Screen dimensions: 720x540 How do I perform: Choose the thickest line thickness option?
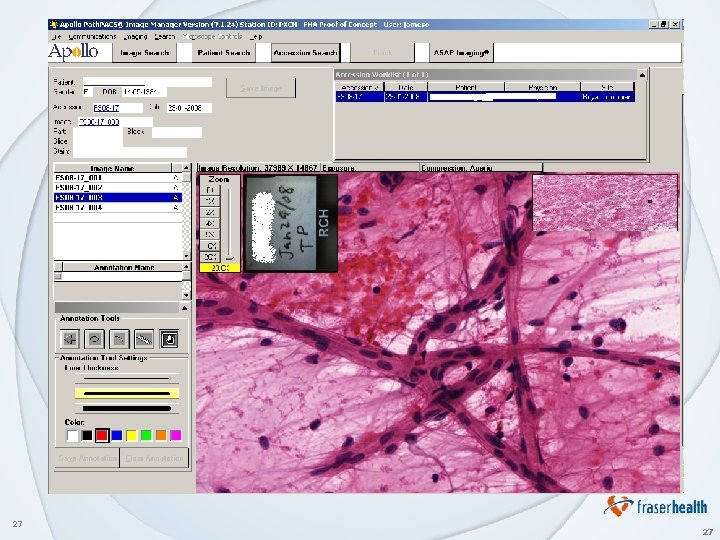click(x=127, y=408)
